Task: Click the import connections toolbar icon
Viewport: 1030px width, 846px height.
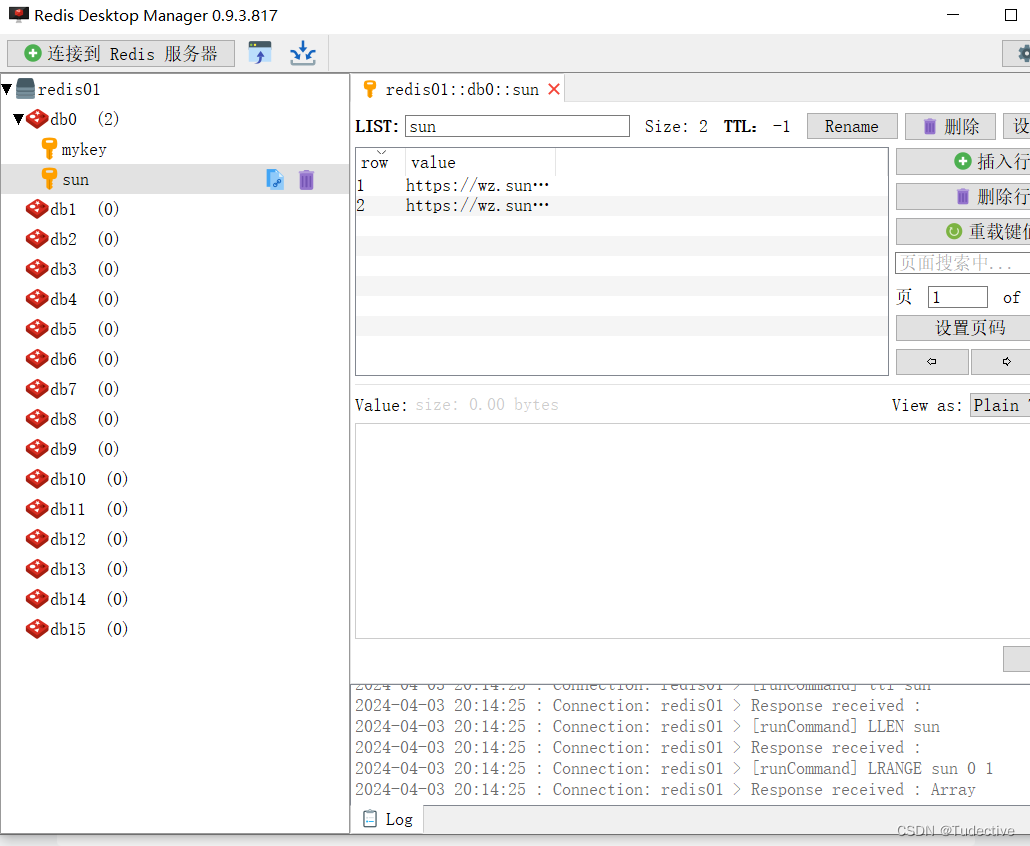Action: point(303,53)
